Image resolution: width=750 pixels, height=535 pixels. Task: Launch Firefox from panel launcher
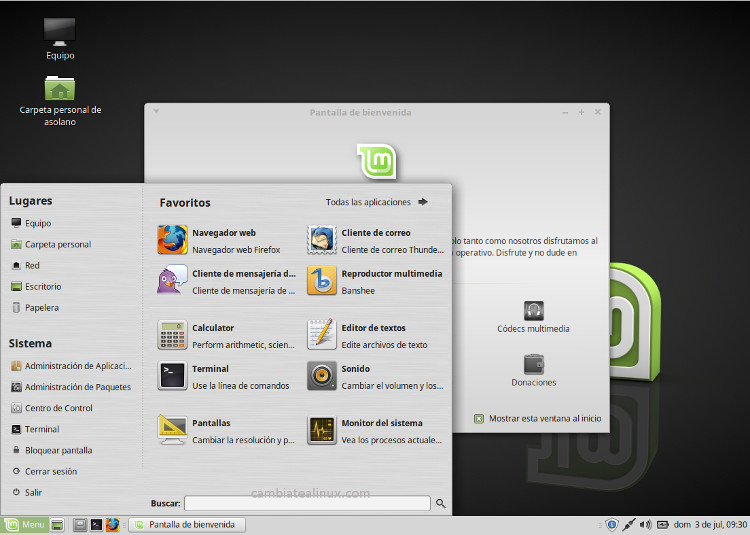(113, 525)
